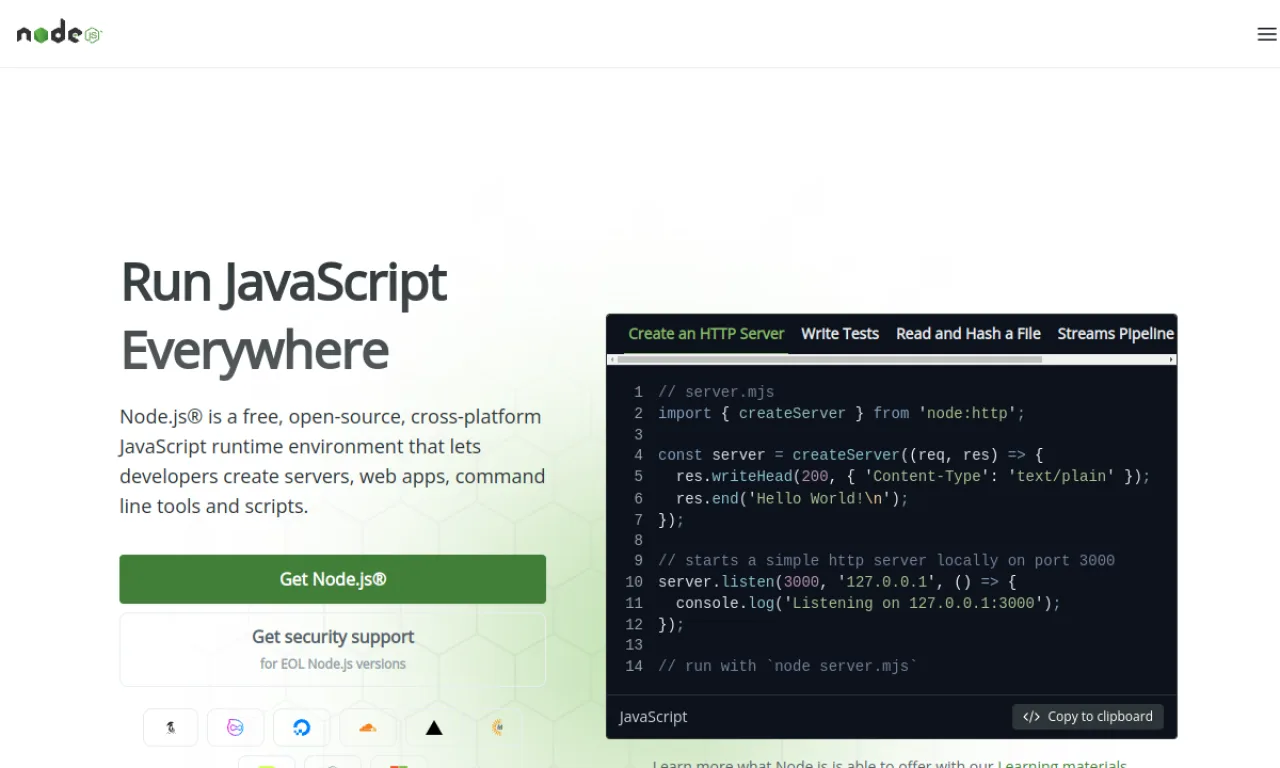Click the orange sun partner logo
The width and height of the screenshot is (1280, 768).
[499, 727]
